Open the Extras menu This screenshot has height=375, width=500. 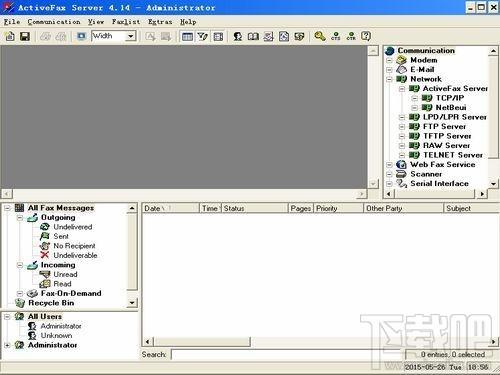(160, 22)
